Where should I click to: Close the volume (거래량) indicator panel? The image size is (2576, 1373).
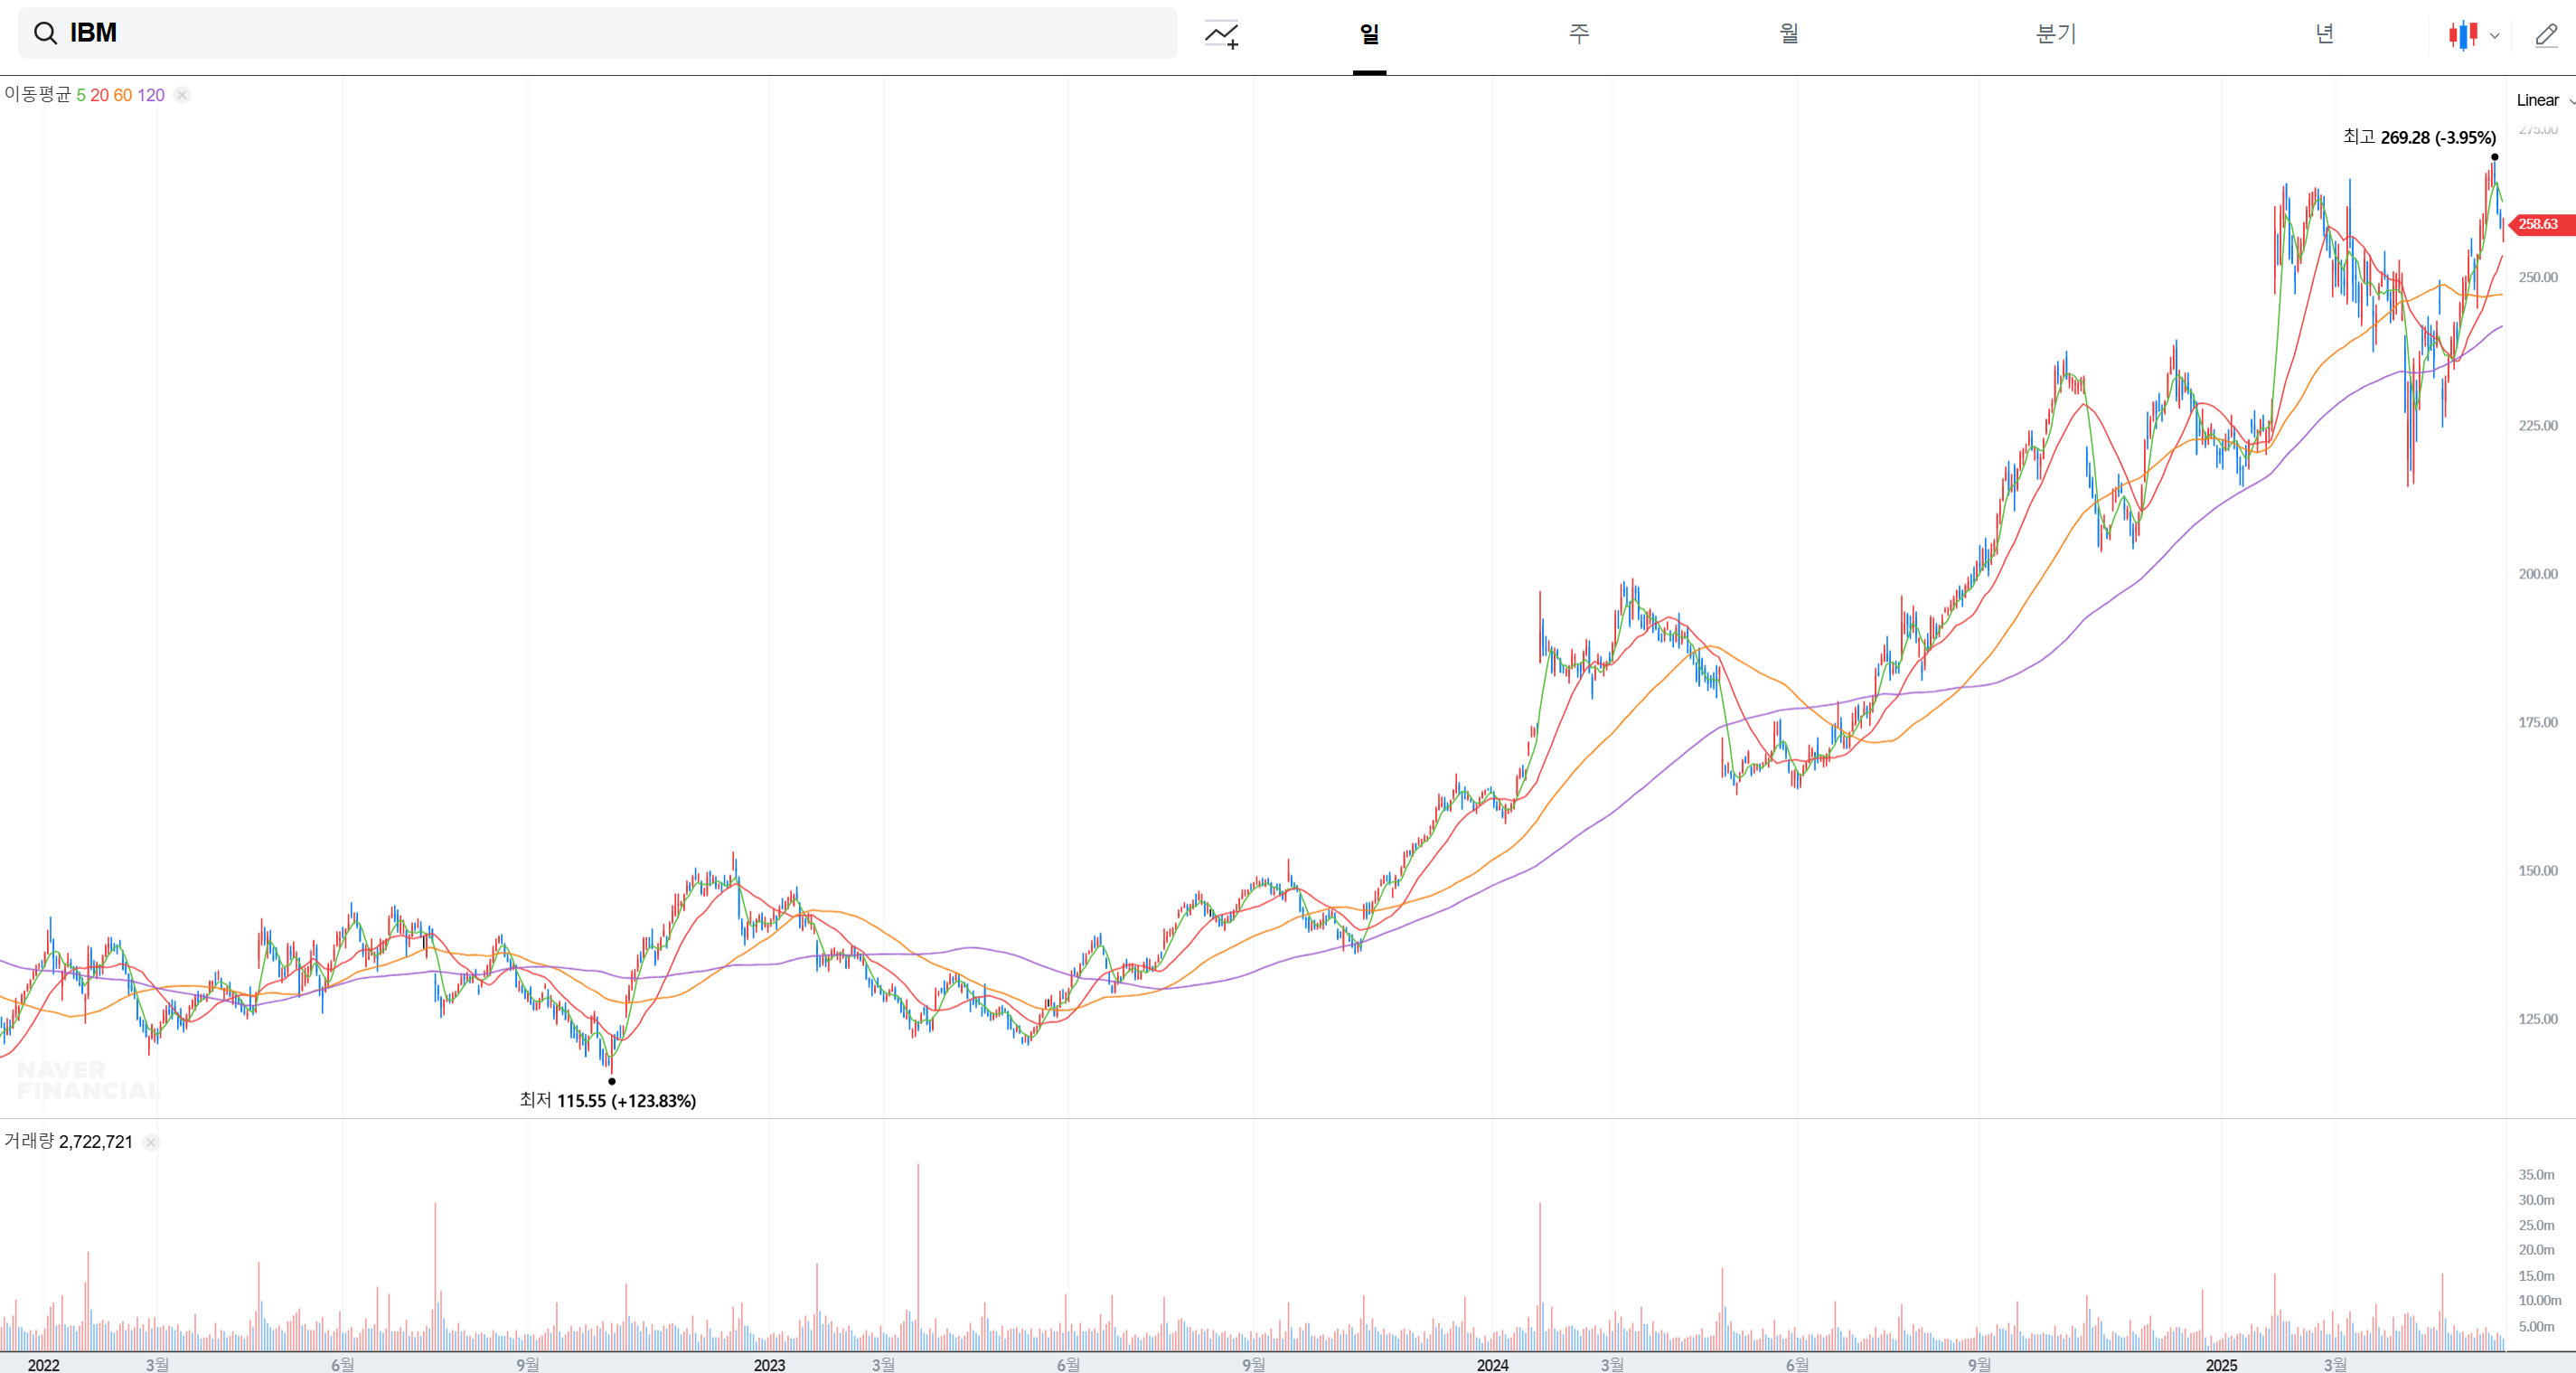150,1142
